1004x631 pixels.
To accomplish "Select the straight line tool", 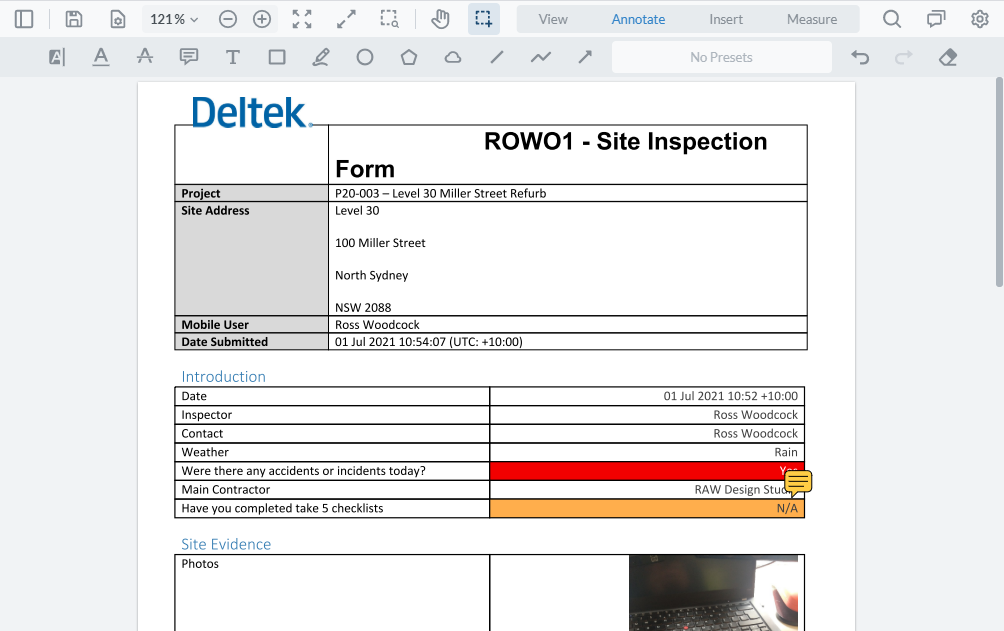I will click(497, 58).
